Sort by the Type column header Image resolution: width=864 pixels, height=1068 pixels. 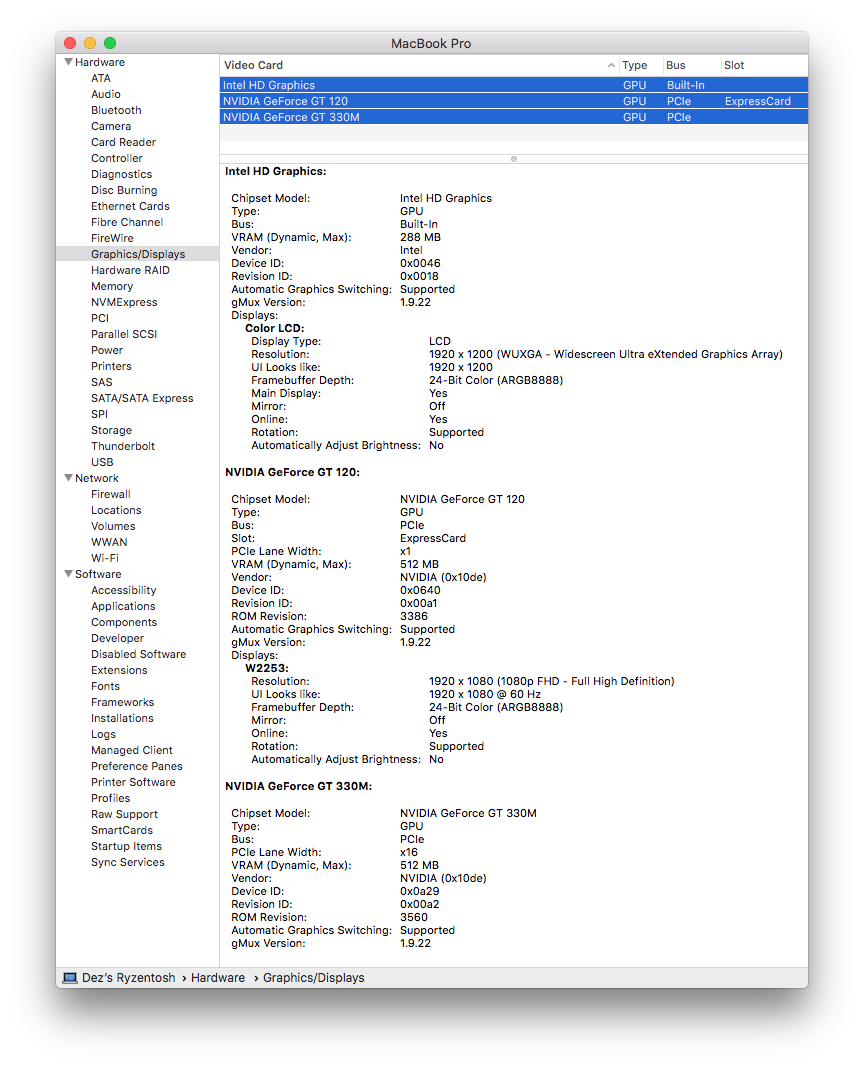click(634, 65)
